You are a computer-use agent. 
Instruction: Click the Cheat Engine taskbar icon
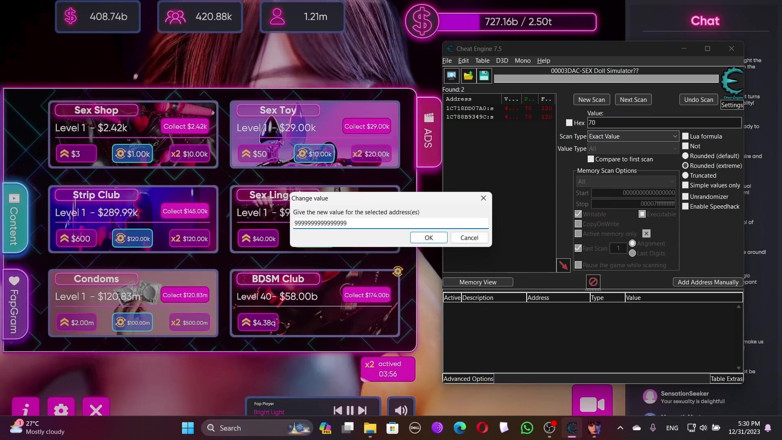coord(572,428)
